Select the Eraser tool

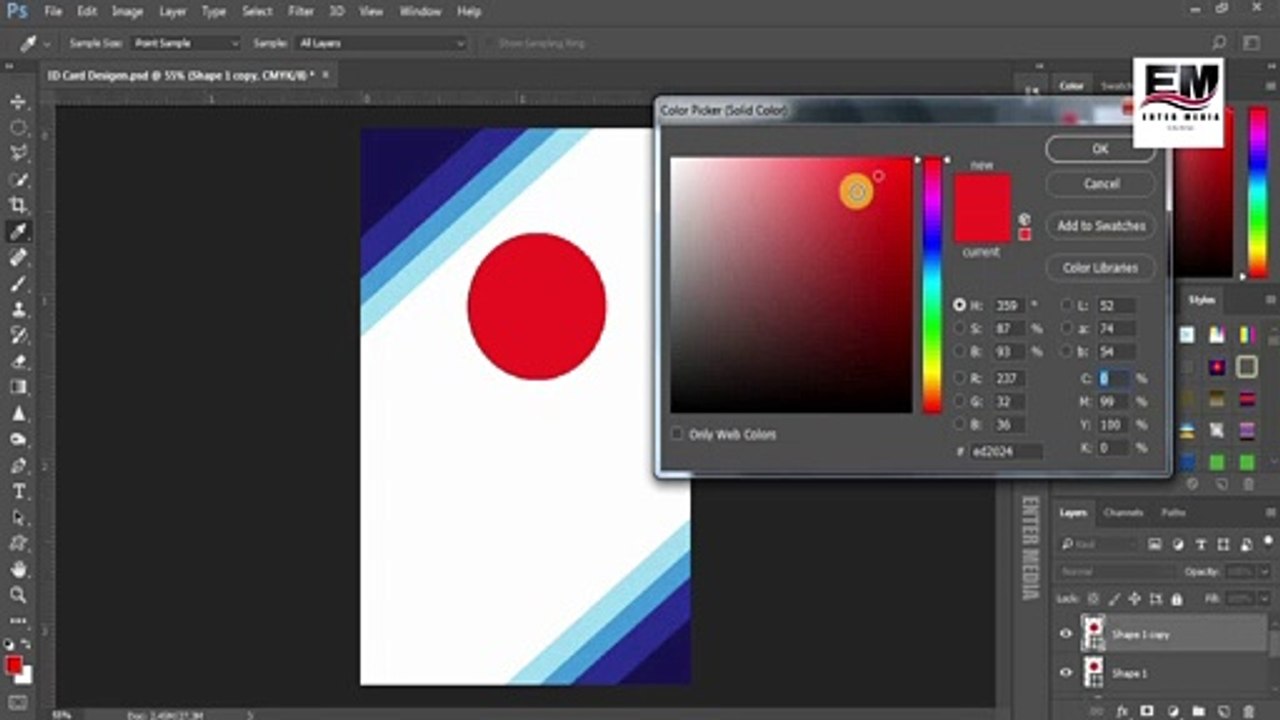[18, 362]
